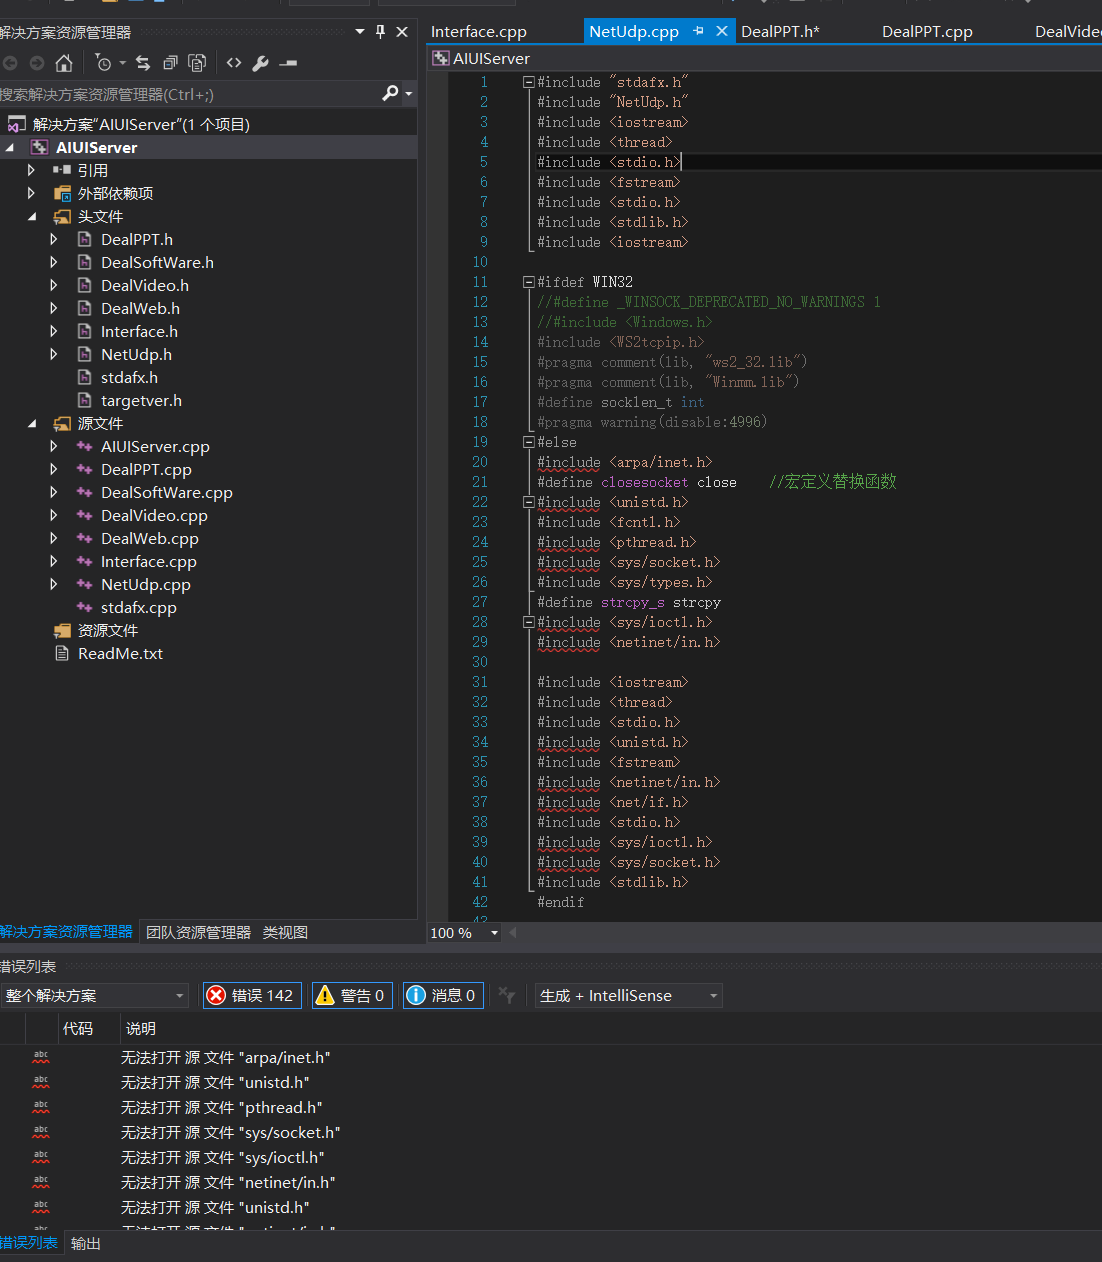Screen dimensions: 1102x1262
Task: Switch to the DealPPT.cpp tab
Action: pyautogui.click(x=927, y=31)
